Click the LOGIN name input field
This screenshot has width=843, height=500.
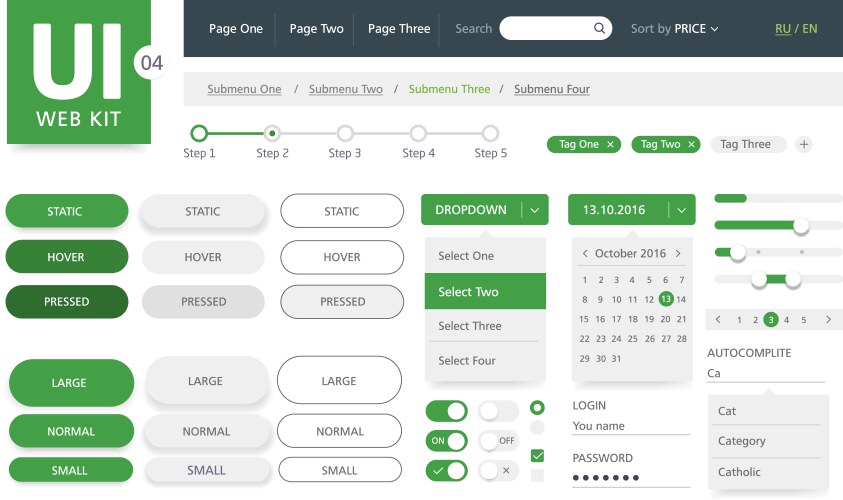[630, 426]
